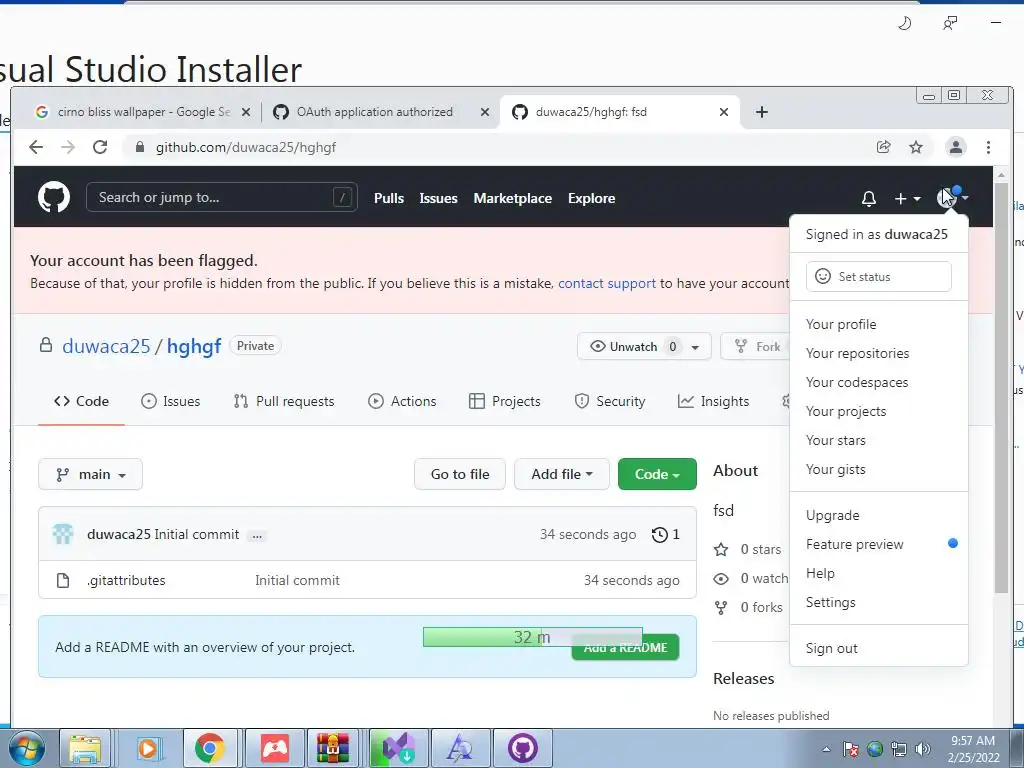Open Marketplace in GitHub header

pyautogui.click(x=513, y=199)
